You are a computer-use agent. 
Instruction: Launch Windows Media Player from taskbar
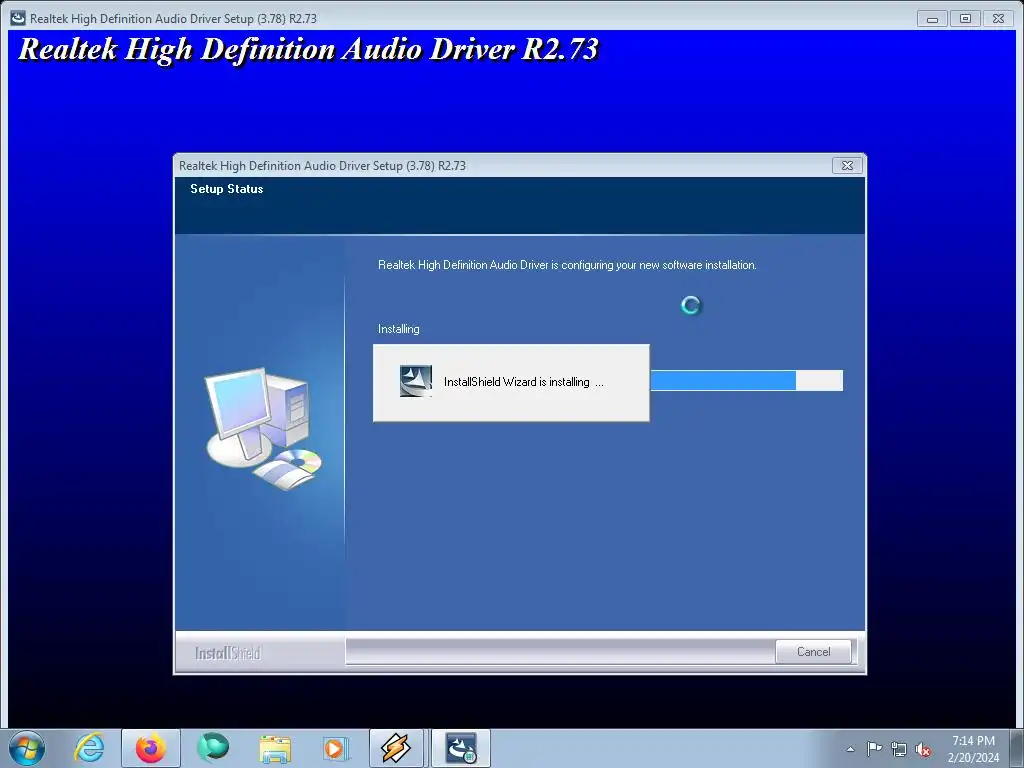[336, 748]
